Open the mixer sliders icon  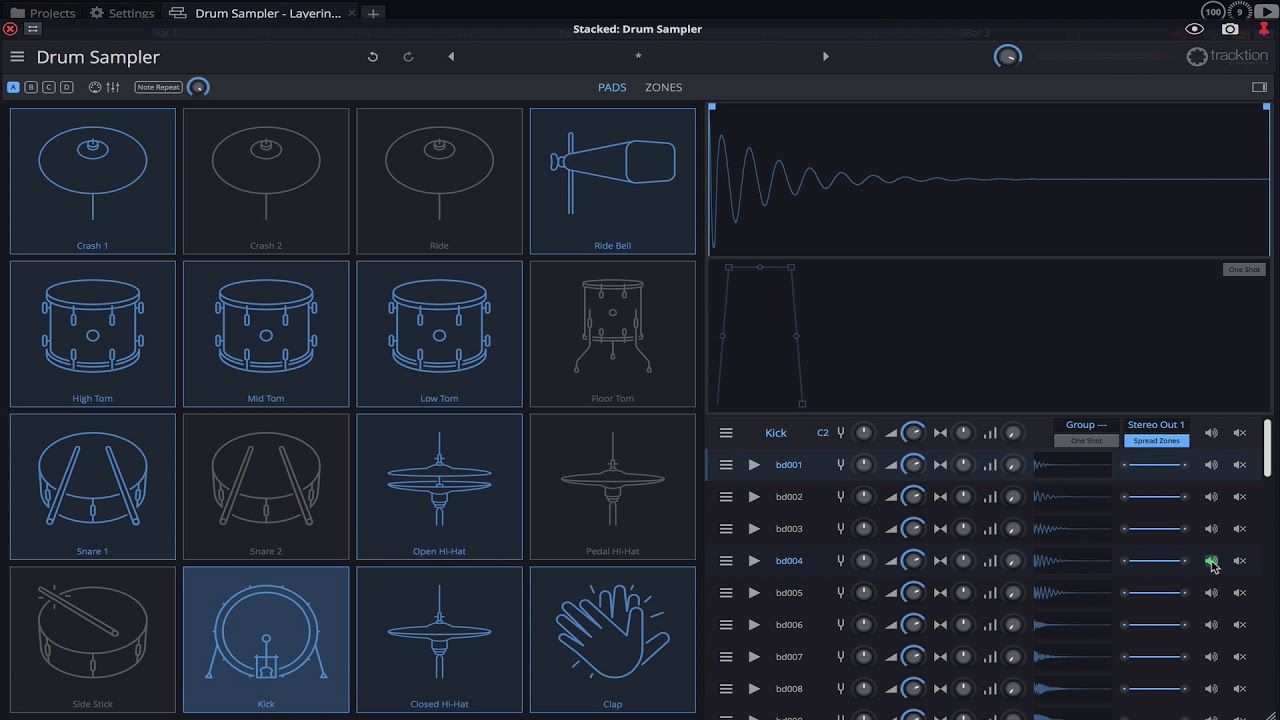[x=113, y=87]
